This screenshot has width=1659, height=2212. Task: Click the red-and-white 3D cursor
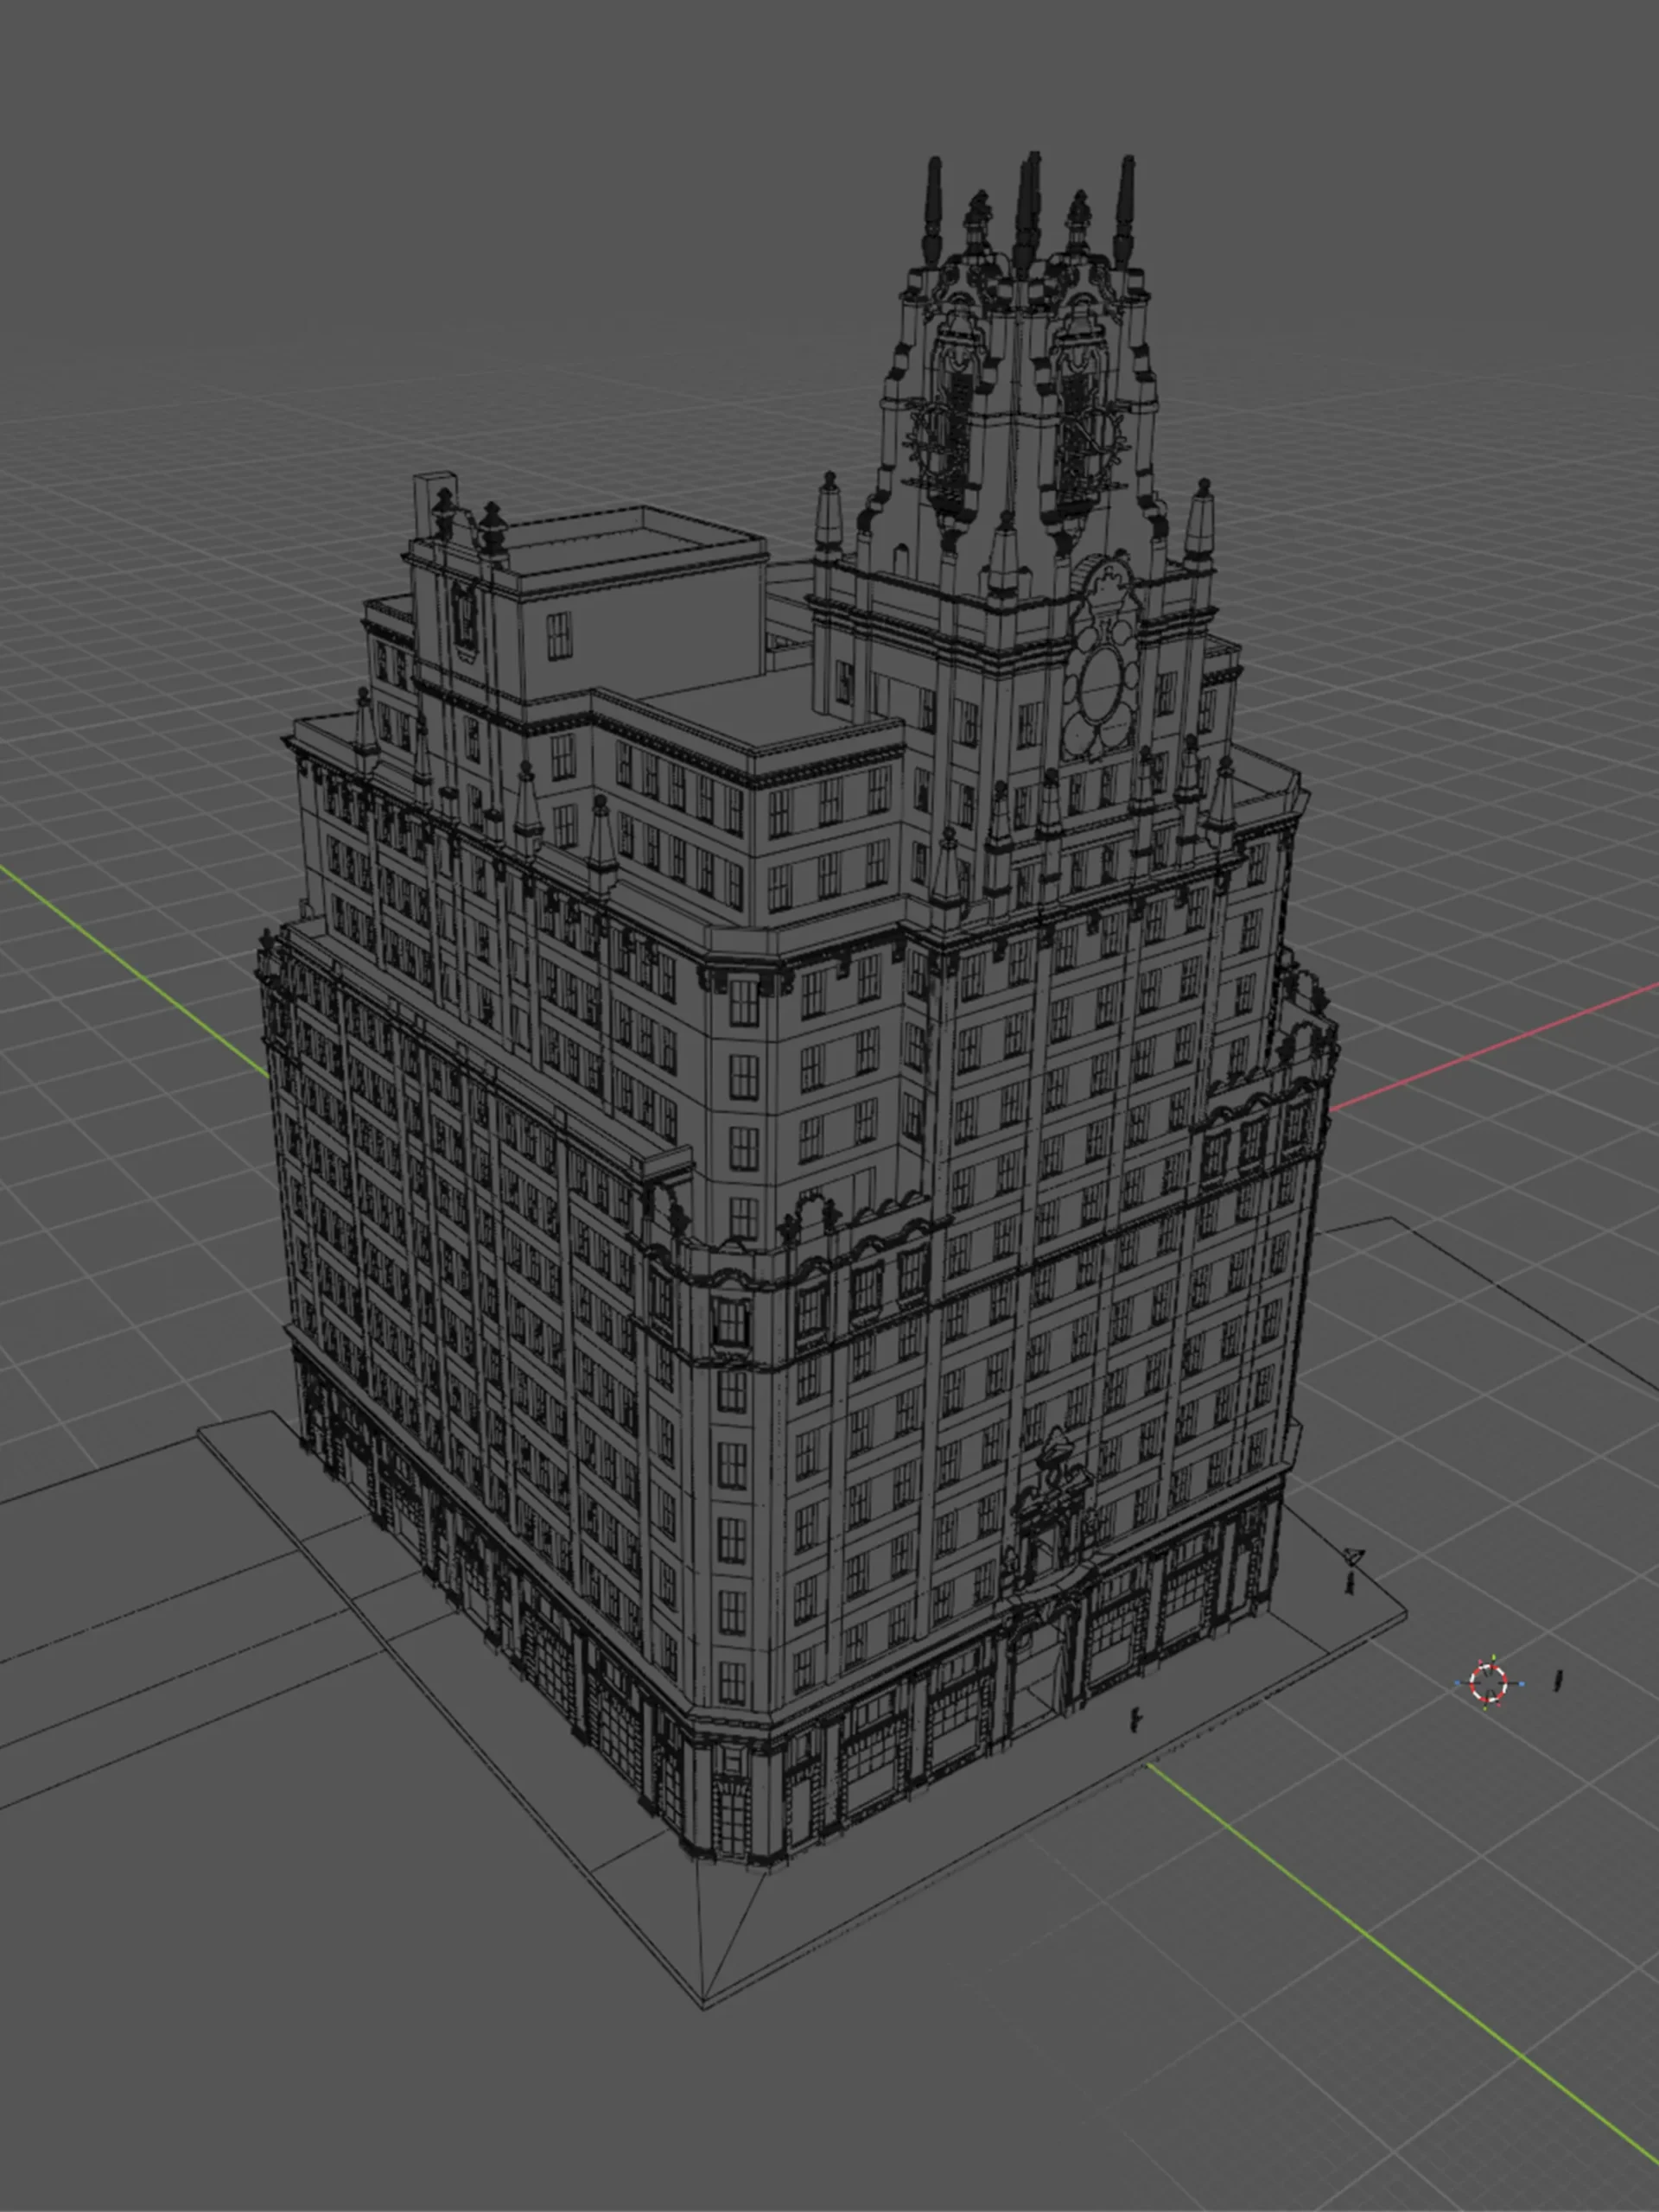coord(1488,1682)
